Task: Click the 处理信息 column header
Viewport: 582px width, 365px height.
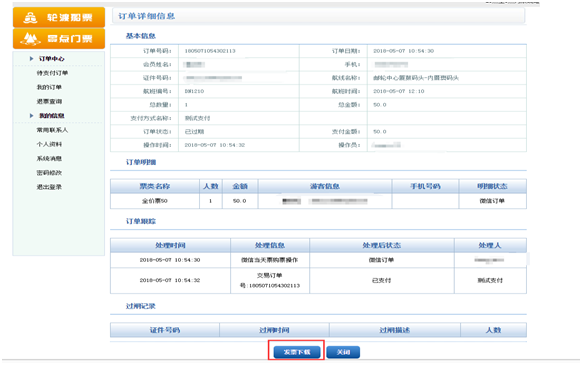Action: point(270,245)
